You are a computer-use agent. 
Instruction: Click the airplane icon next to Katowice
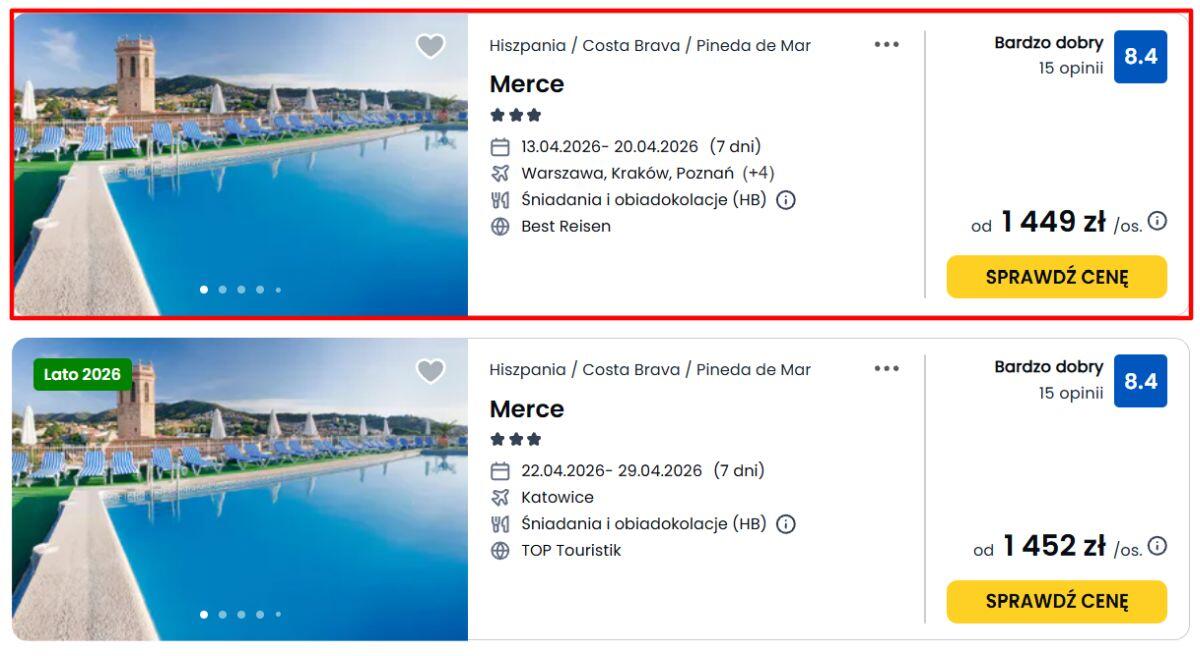tap(500, 497)
